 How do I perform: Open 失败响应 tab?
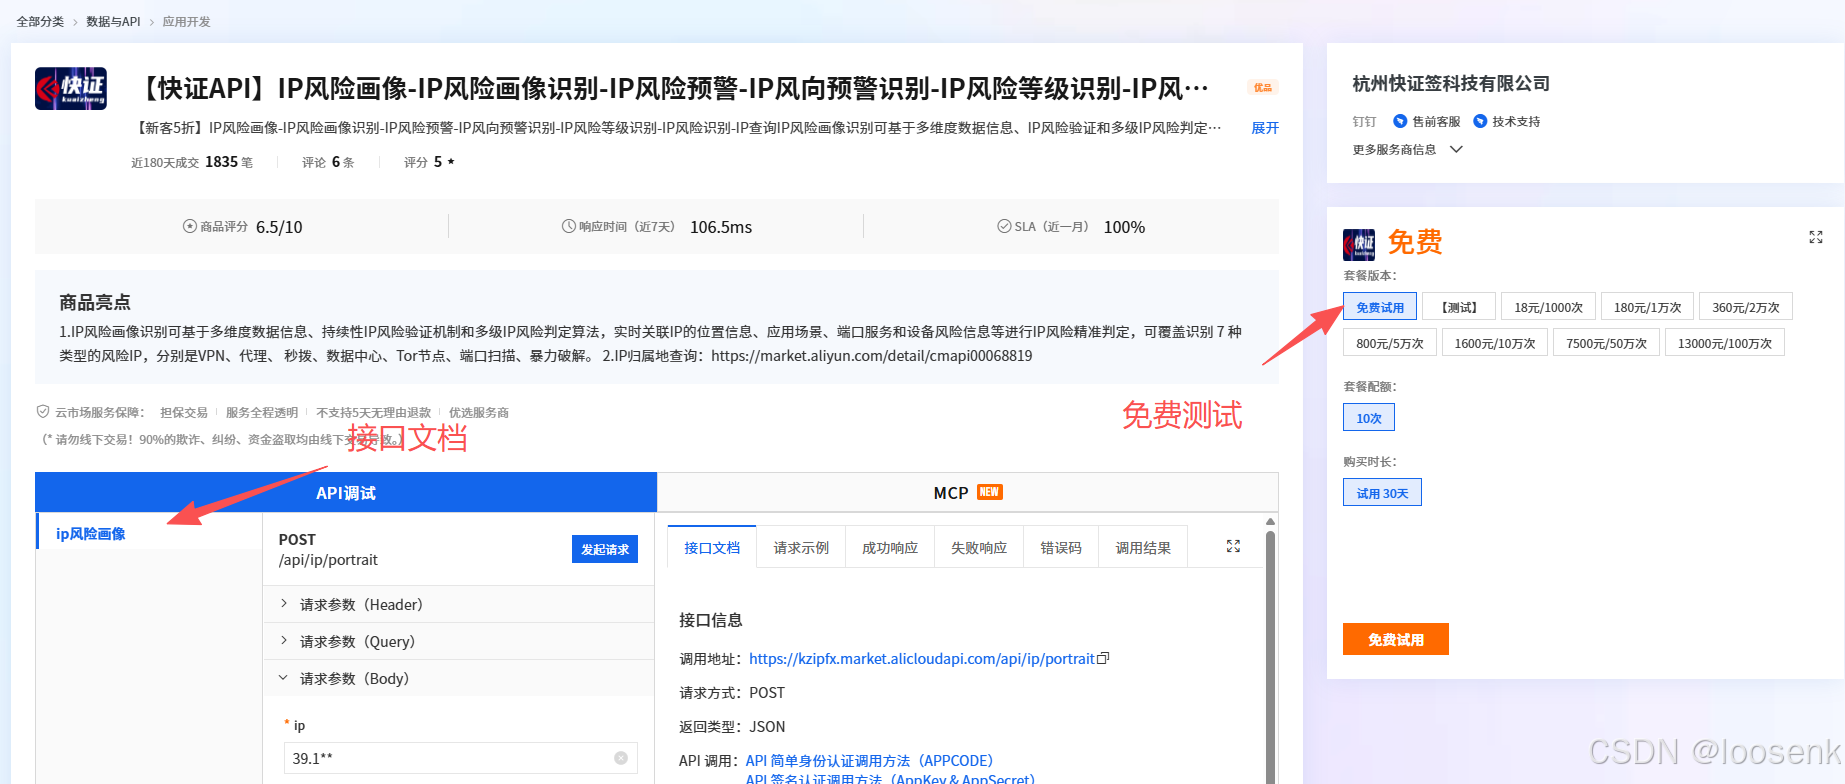click(x=979, y=547)
